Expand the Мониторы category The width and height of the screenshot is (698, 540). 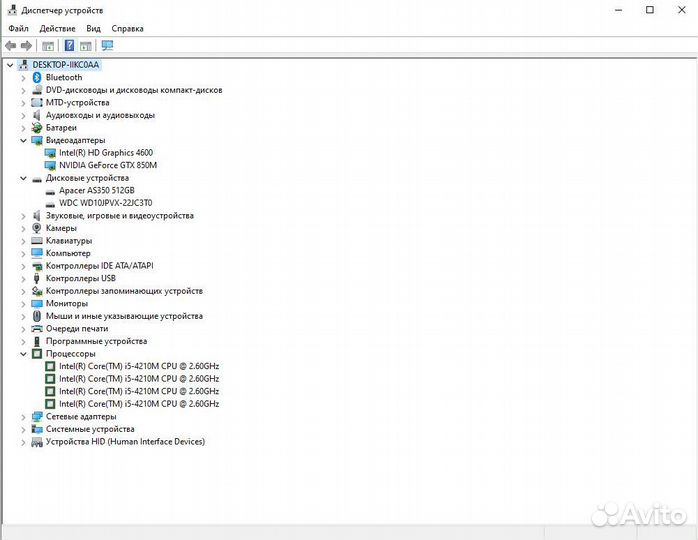point(23,304)
